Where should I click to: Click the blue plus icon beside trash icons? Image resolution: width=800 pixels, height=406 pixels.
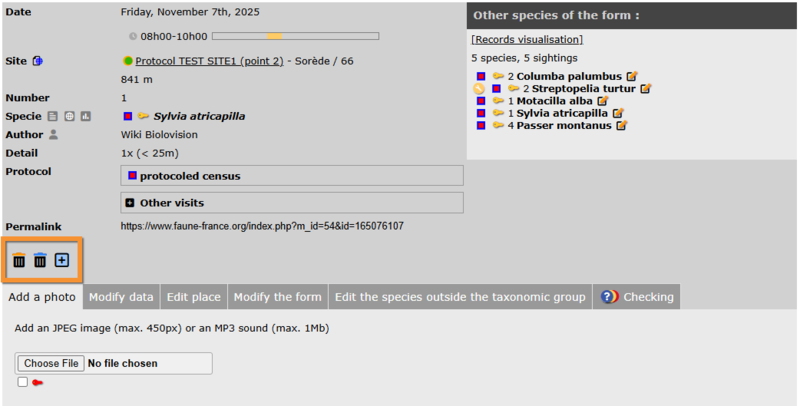[x=62, y=260]
